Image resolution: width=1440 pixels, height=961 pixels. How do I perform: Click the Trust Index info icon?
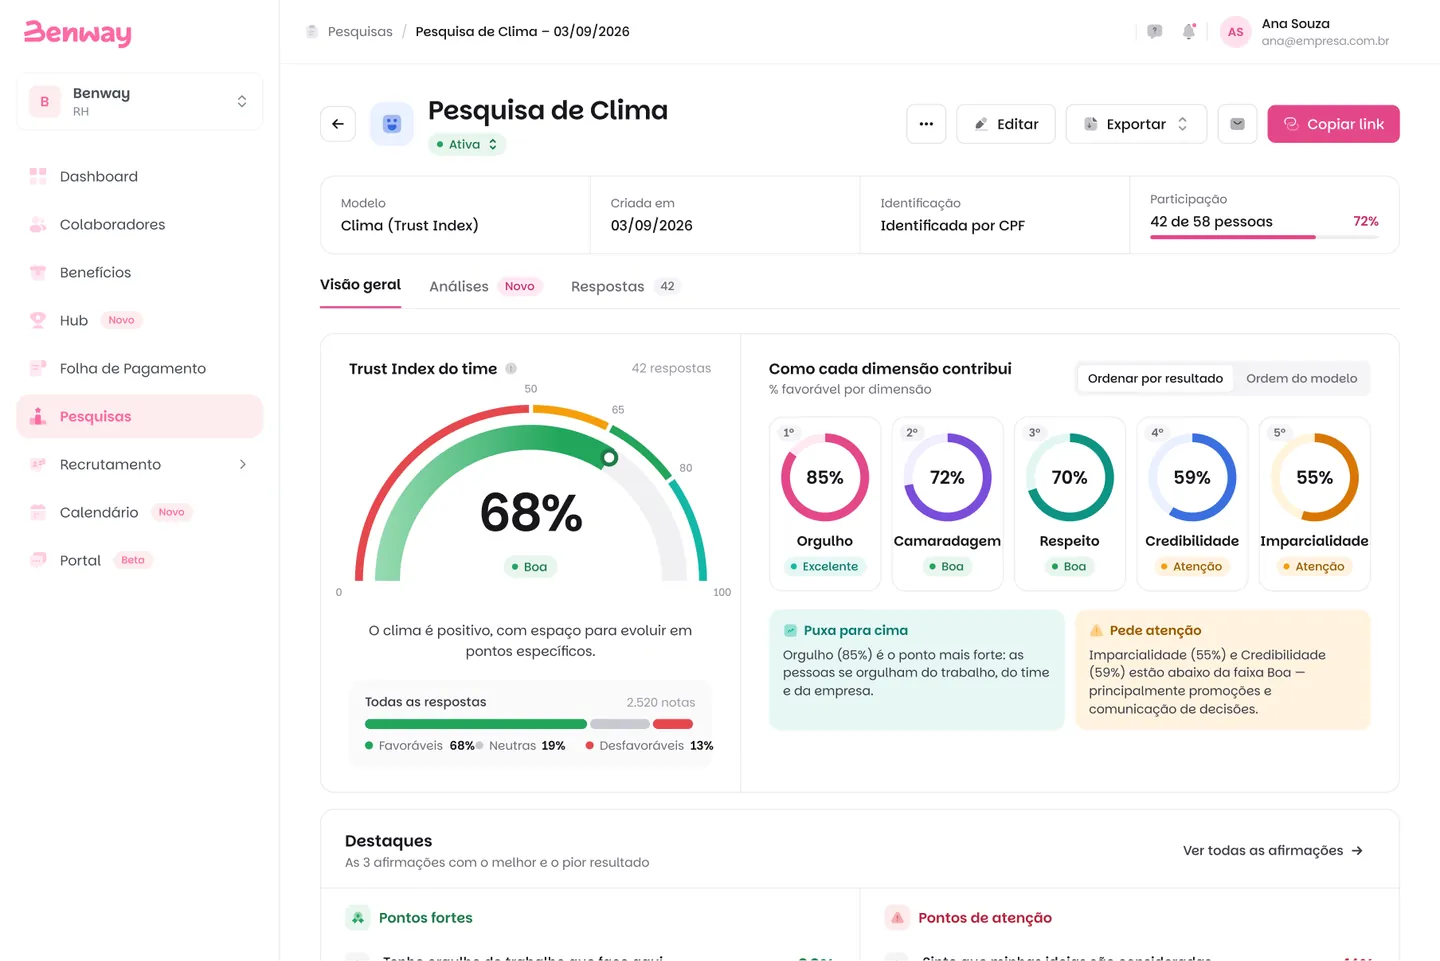(511, 368)
